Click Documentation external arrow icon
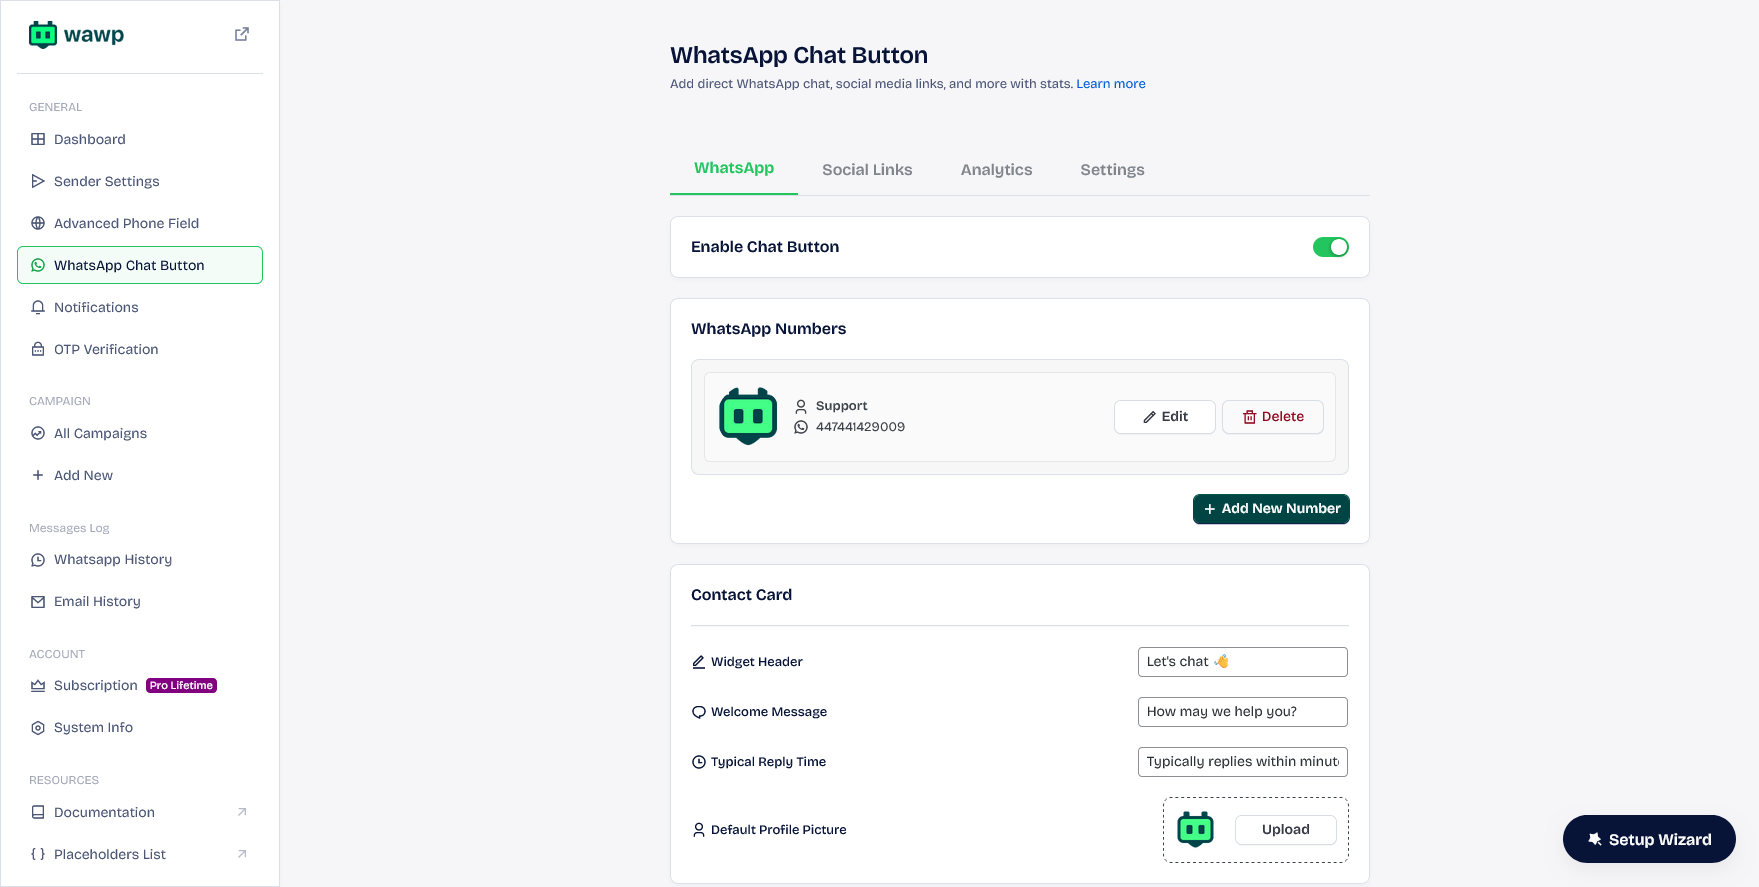This screenshot has width=1759, height=887. coord(242,812)
